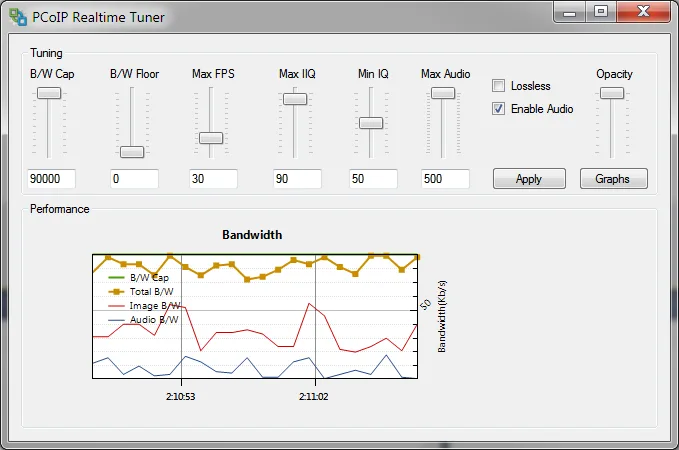The image size is (679, 450).
Task: Maximize the PCoIP Realtime Tuner window
Action: 601,12
